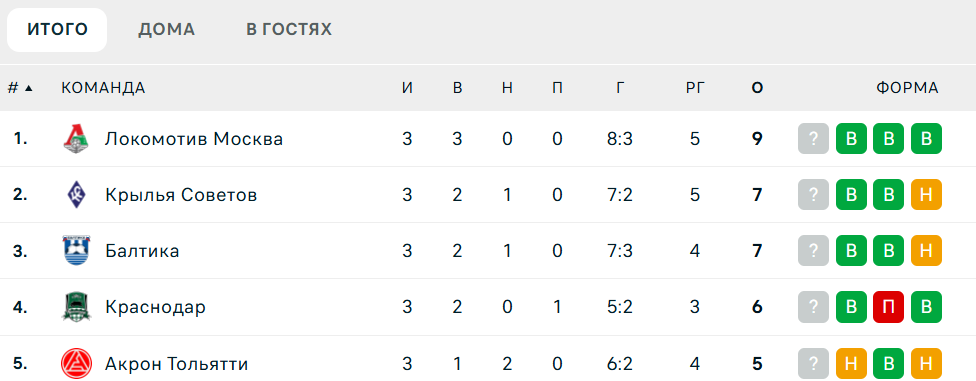The image size is (976, 381).
Task: Open Балтика's orange Н draw badge
Action: [x=926, y=251]
